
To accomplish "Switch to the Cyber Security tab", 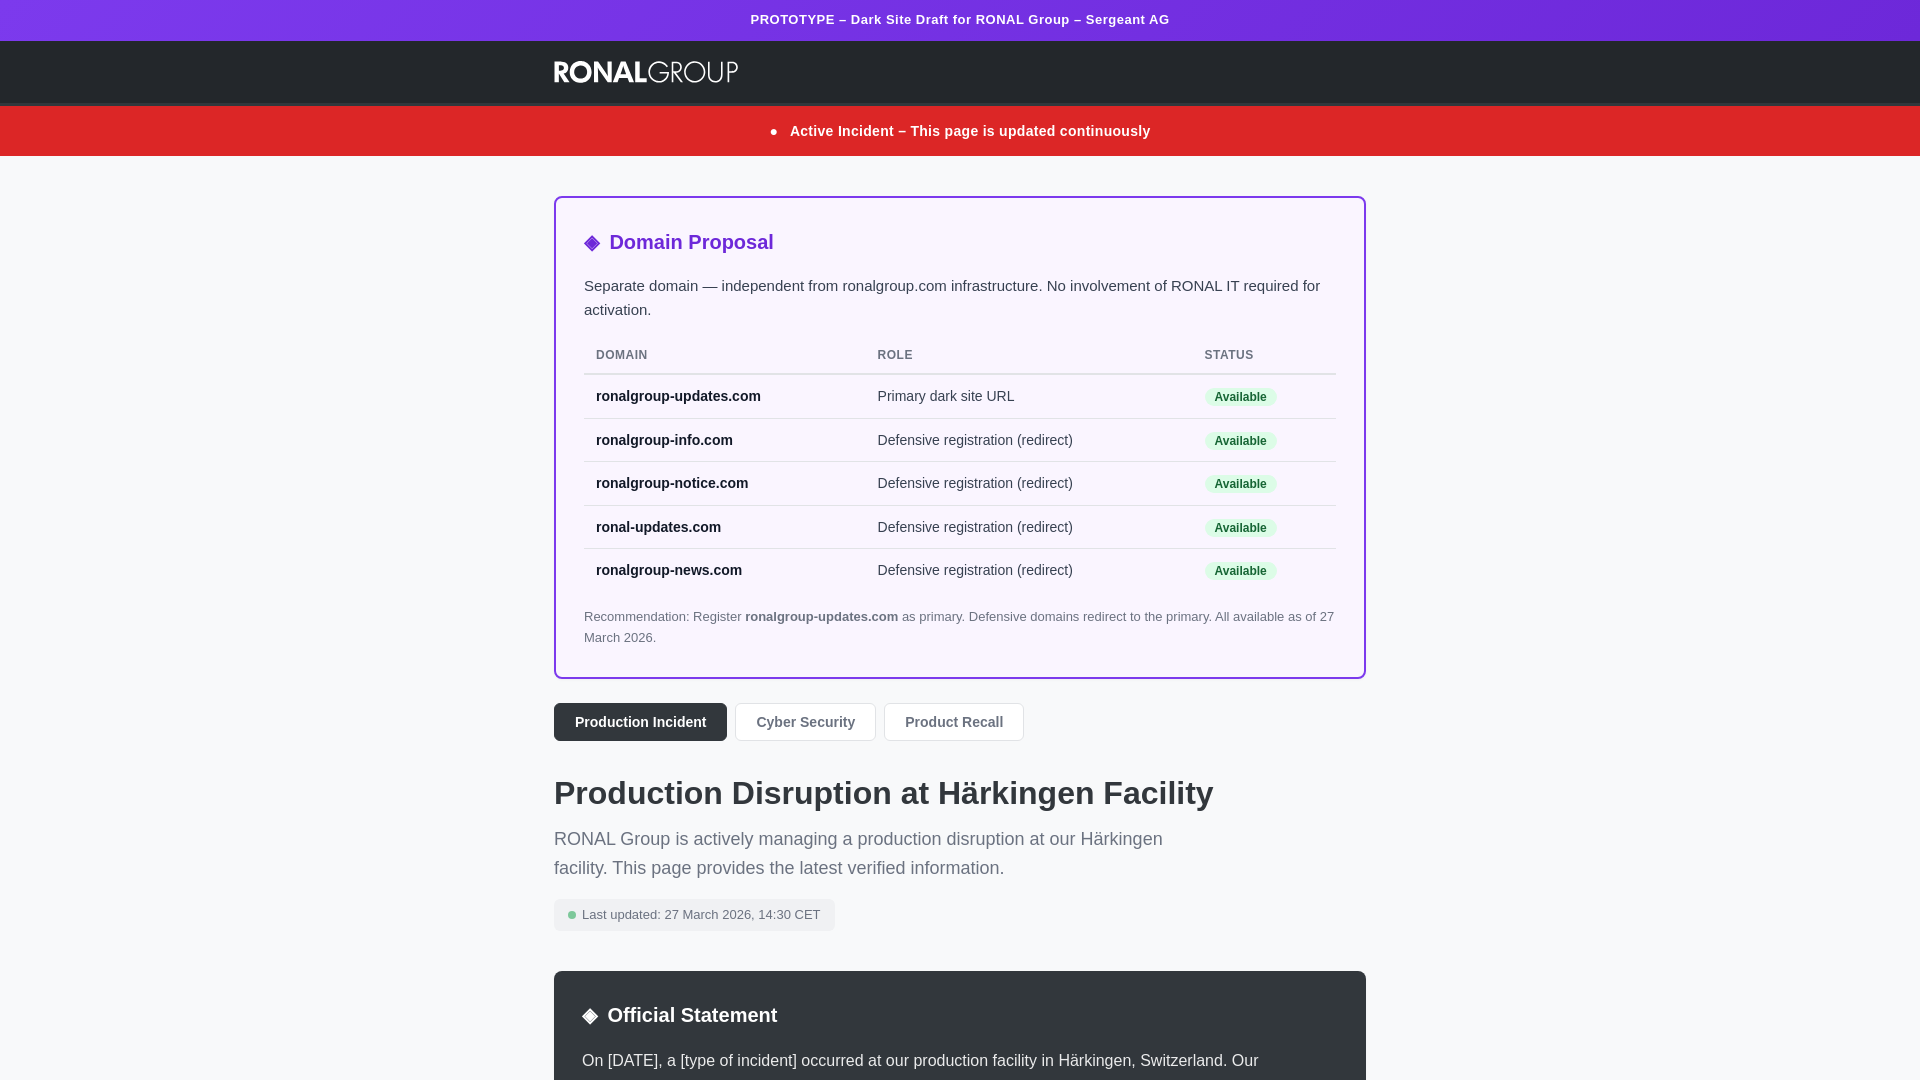I will pyautogui.click(x=805, y=722).
